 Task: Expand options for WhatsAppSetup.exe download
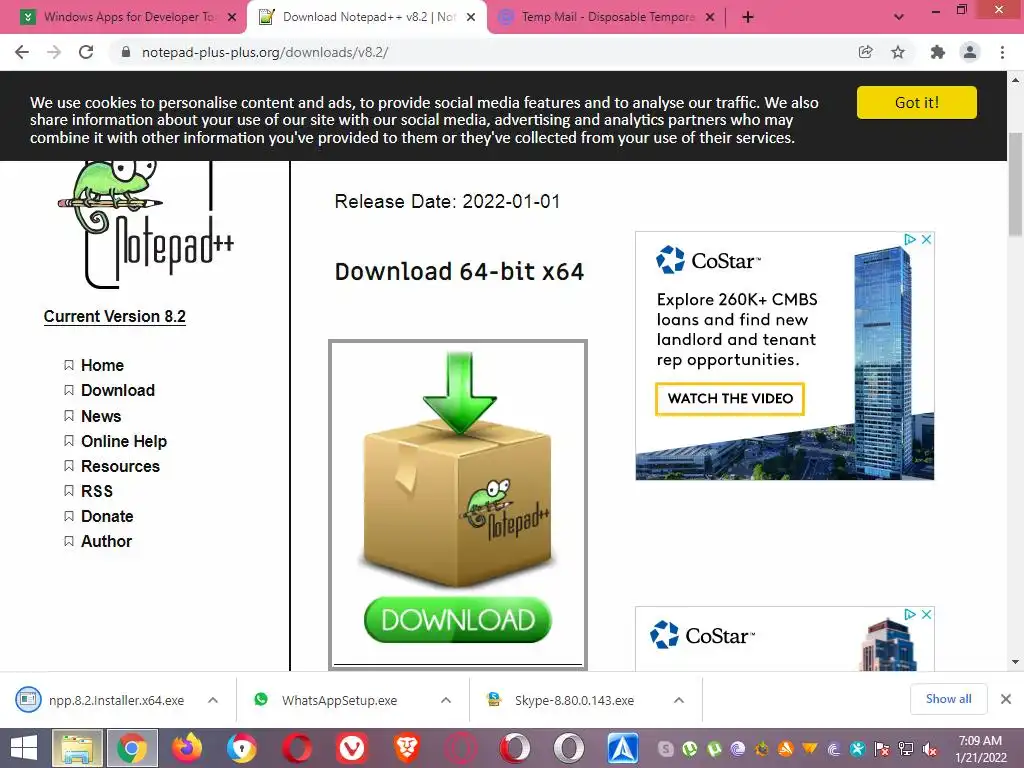446,700
